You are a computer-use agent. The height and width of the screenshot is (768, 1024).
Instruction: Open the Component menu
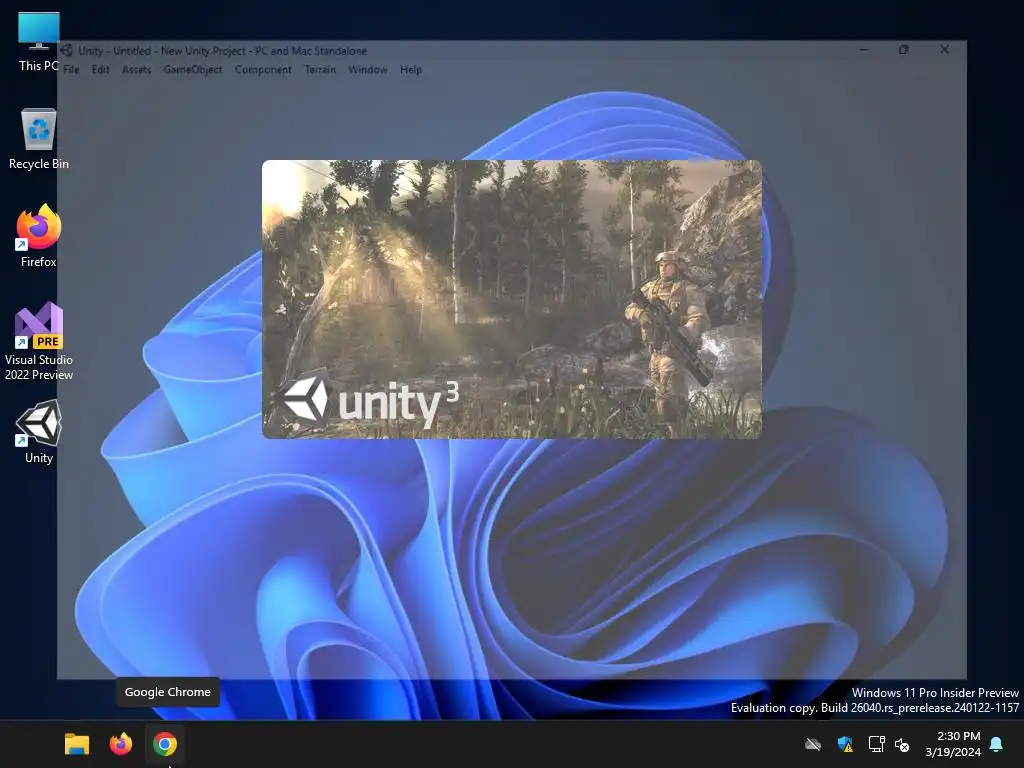263,69
